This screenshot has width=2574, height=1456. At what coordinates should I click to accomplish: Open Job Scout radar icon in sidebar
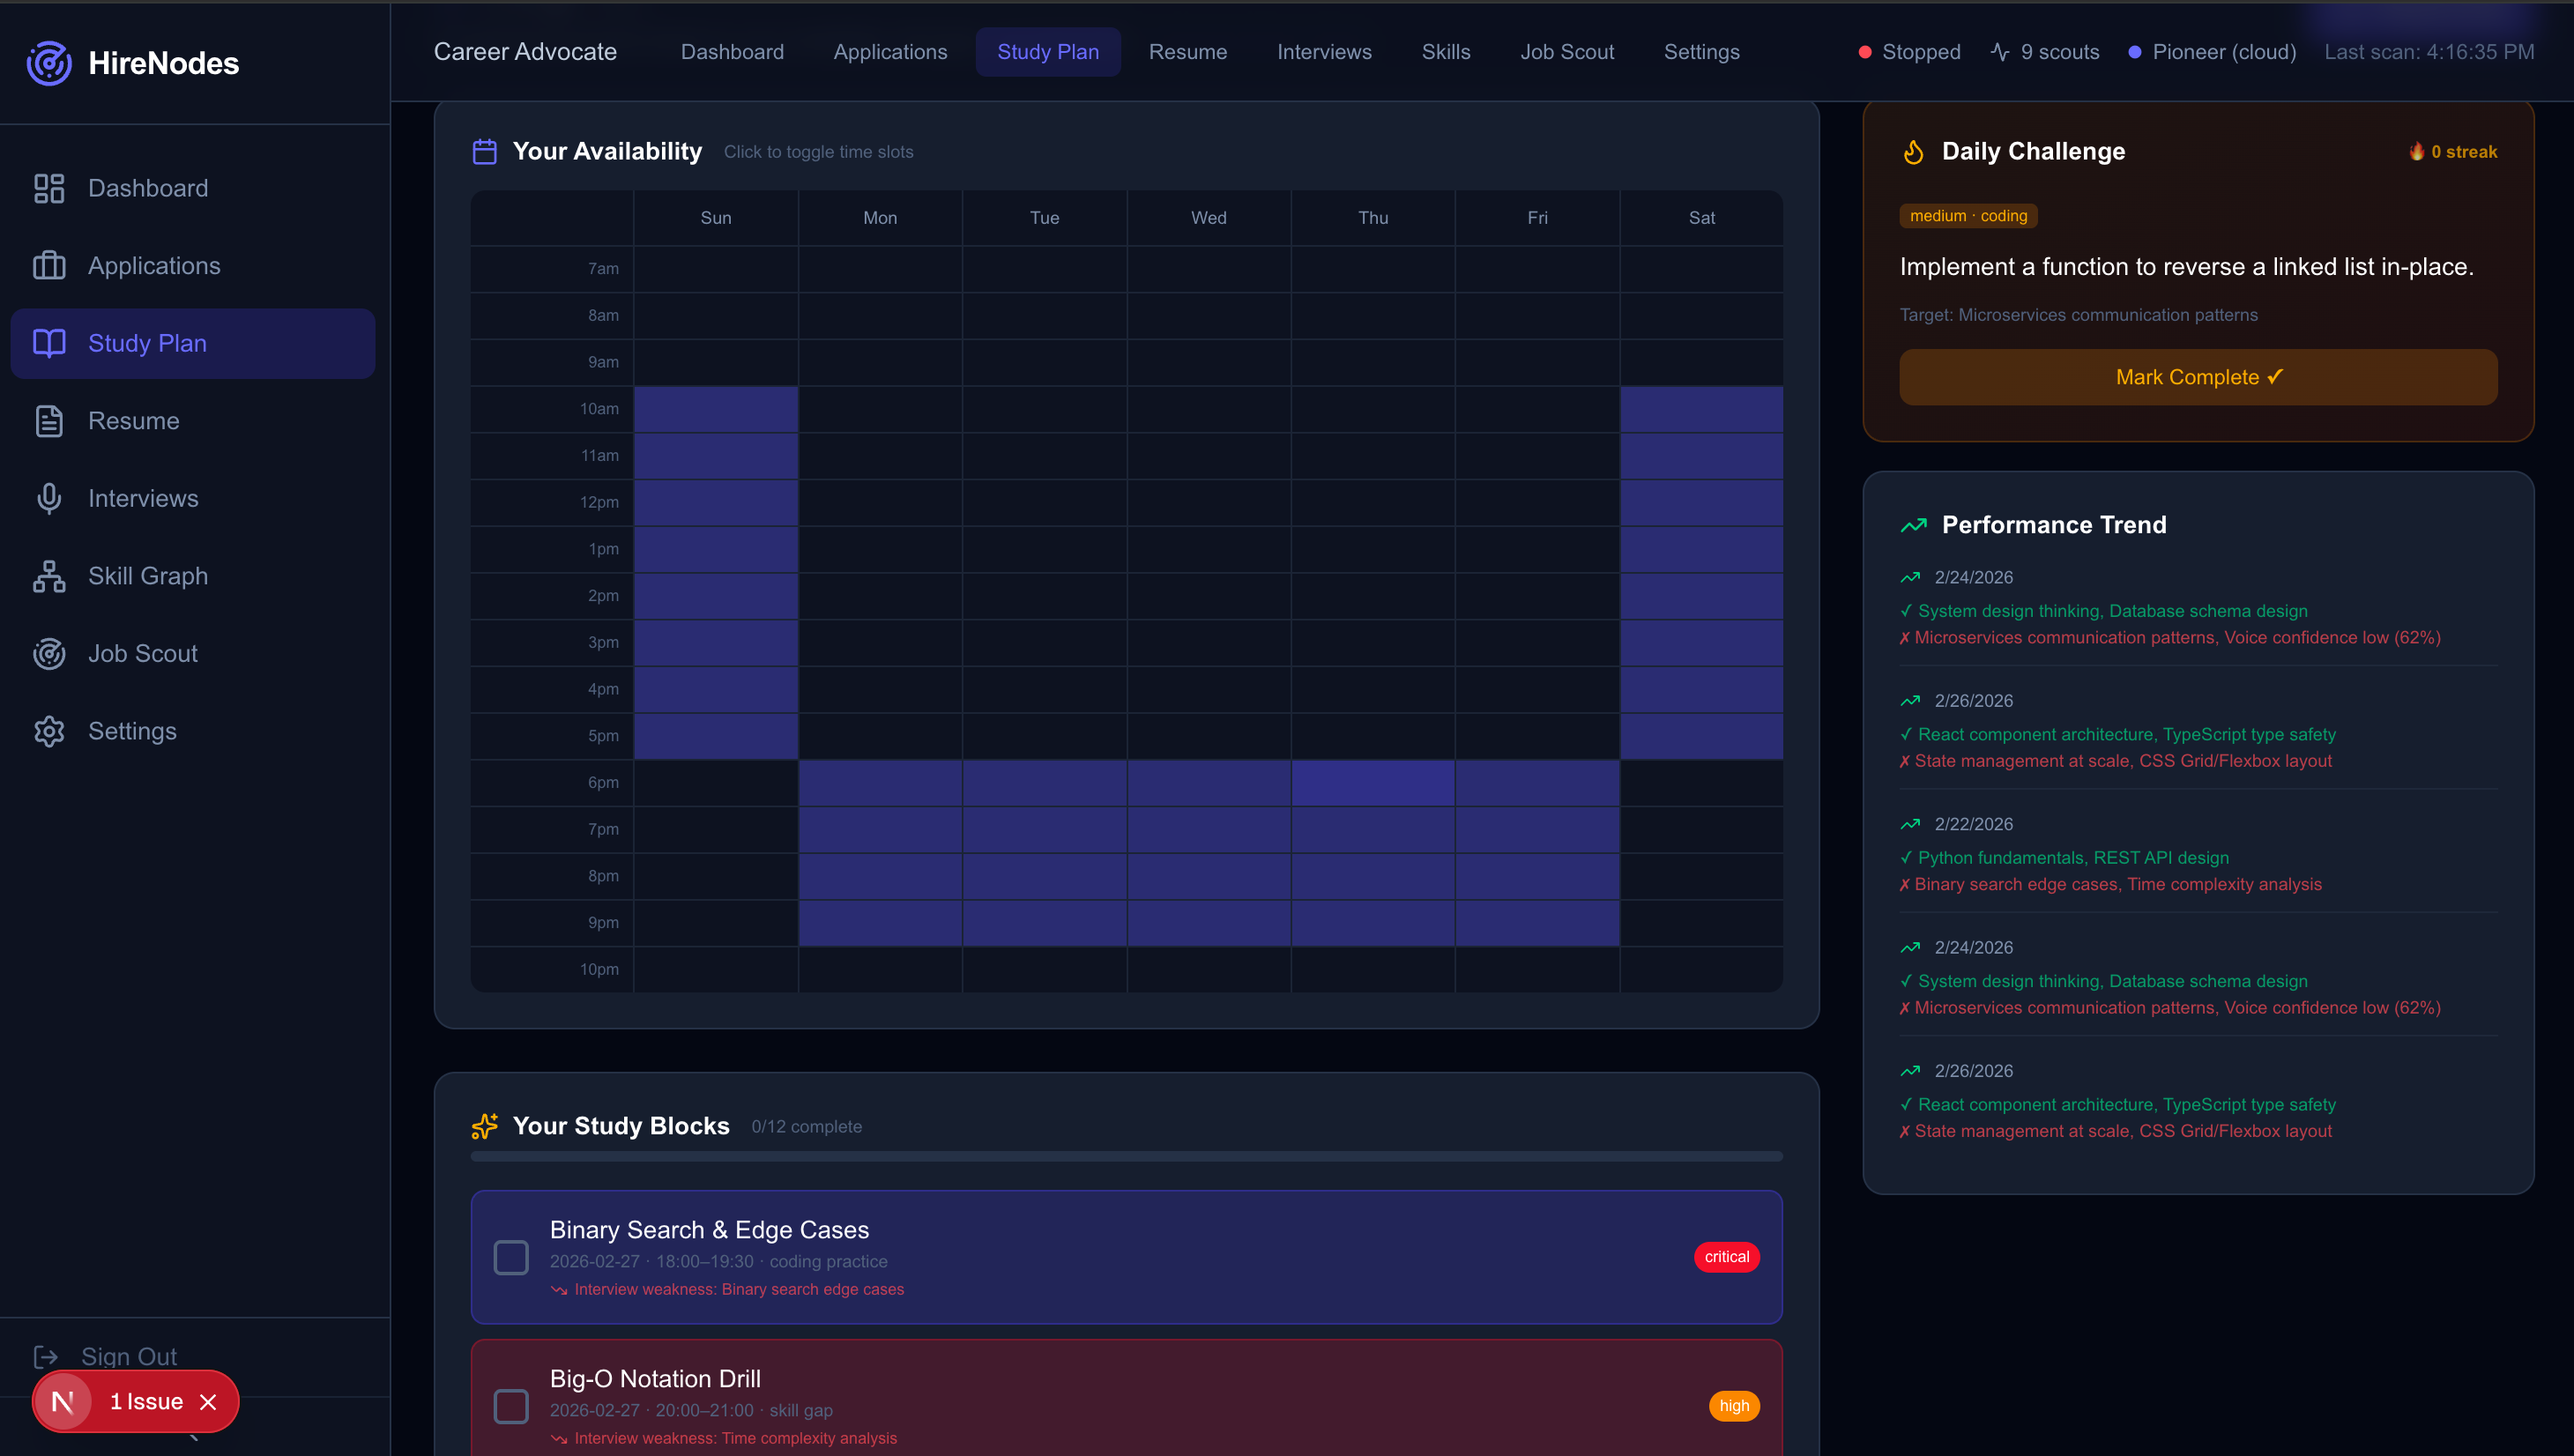pos(49,654)
